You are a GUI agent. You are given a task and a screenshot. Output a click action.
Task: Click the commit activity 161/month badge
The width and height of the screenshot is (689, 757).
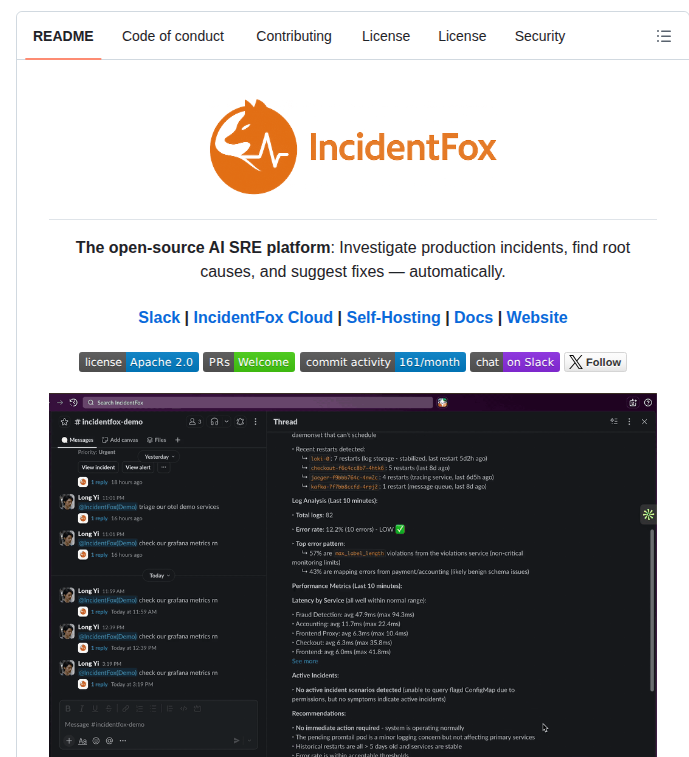coord(383,362)
